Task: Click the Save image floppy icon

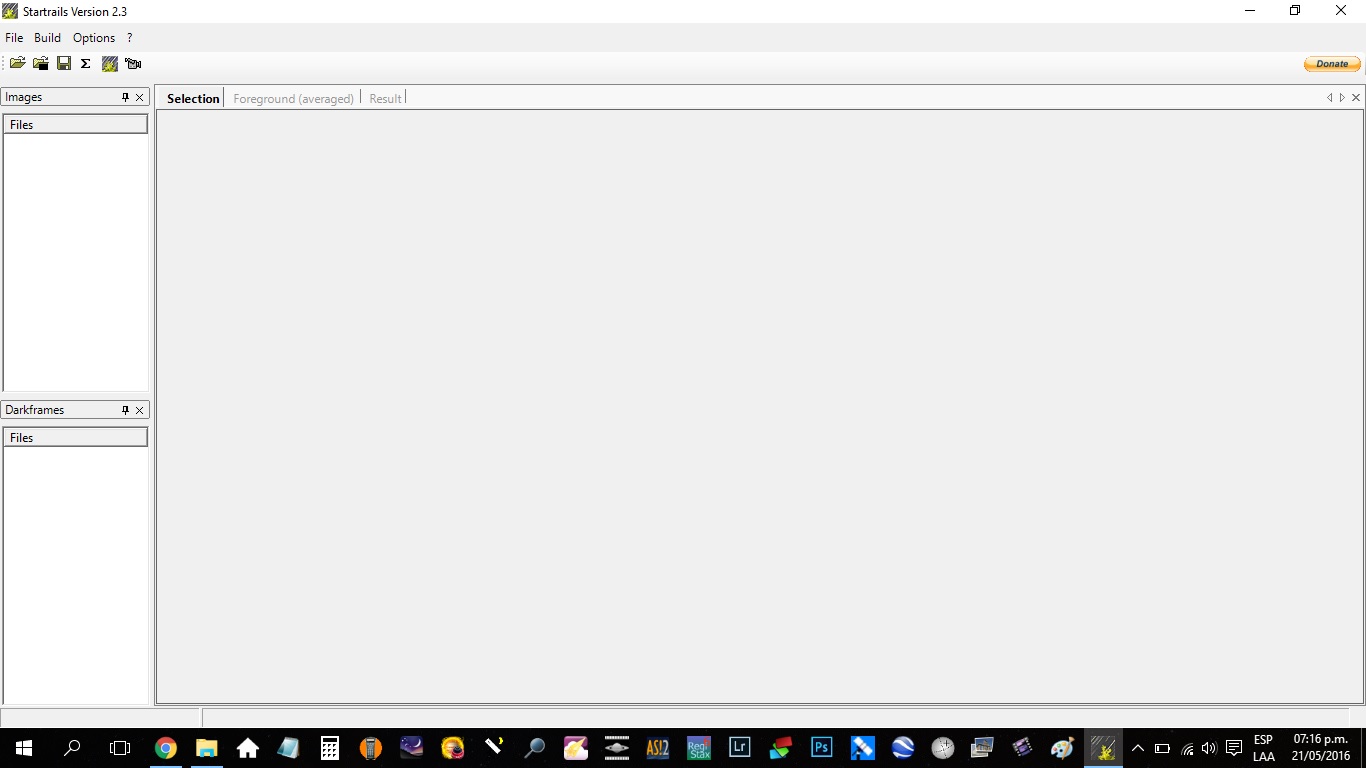Action: (x=64, y=63)
